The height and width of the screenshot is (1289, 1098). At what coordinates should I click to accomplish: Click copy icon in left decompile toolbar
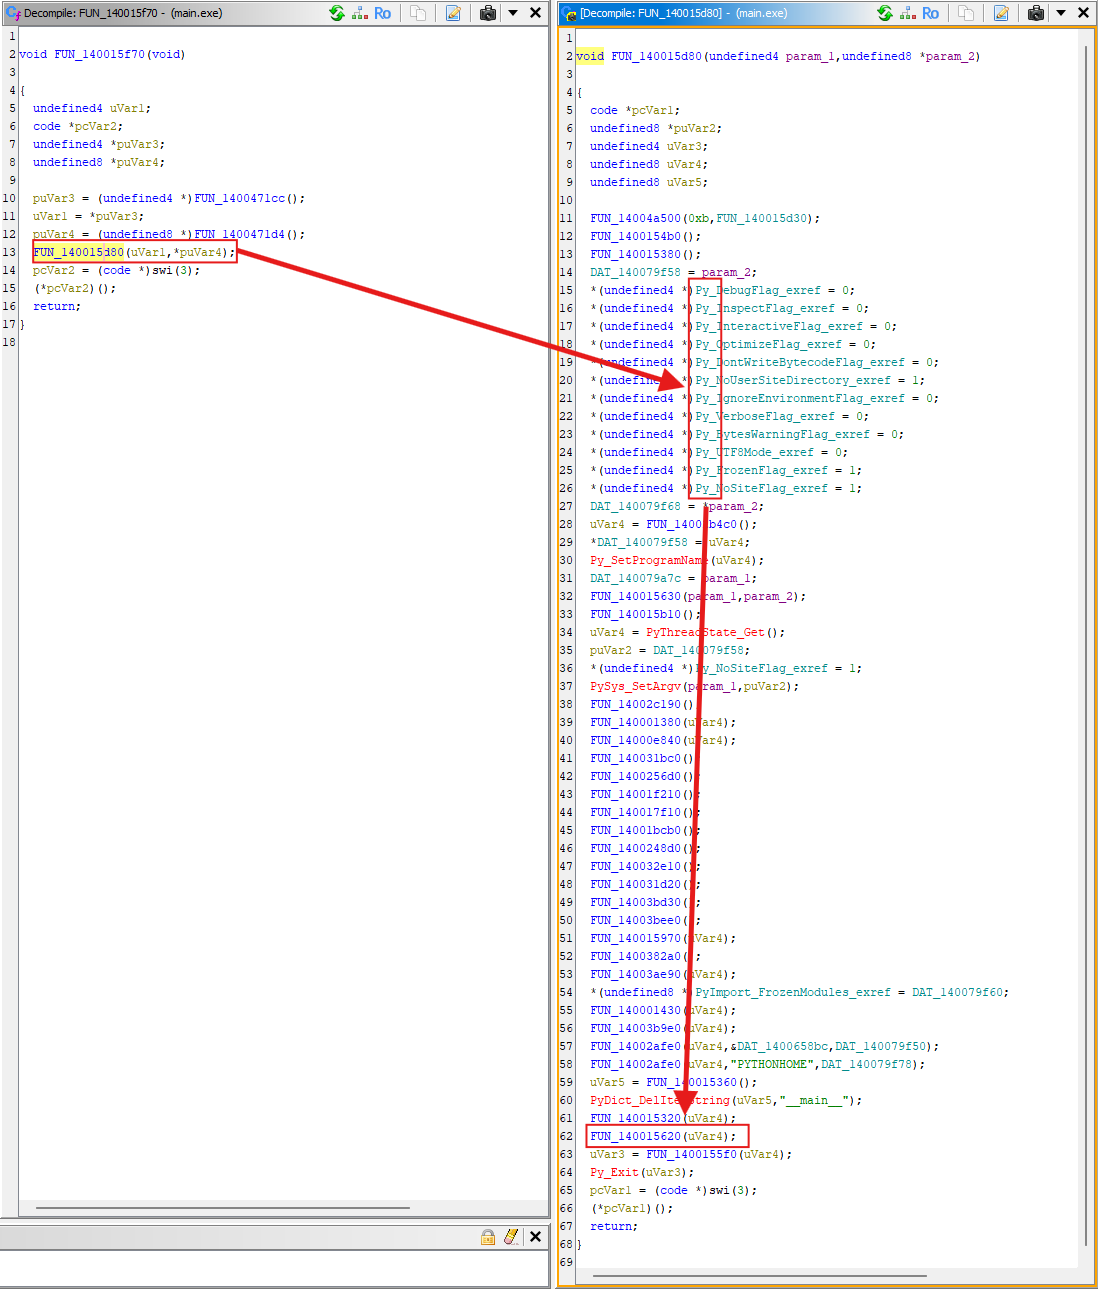coord(418,13)
